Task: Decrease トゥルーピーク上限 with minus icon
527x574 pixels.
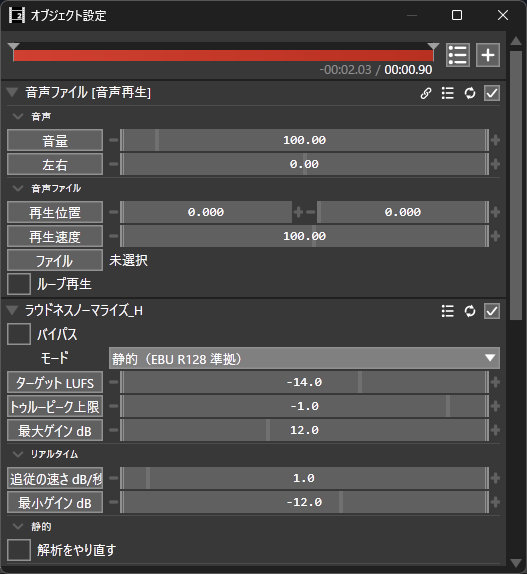Action: click(x=114, y=406)
